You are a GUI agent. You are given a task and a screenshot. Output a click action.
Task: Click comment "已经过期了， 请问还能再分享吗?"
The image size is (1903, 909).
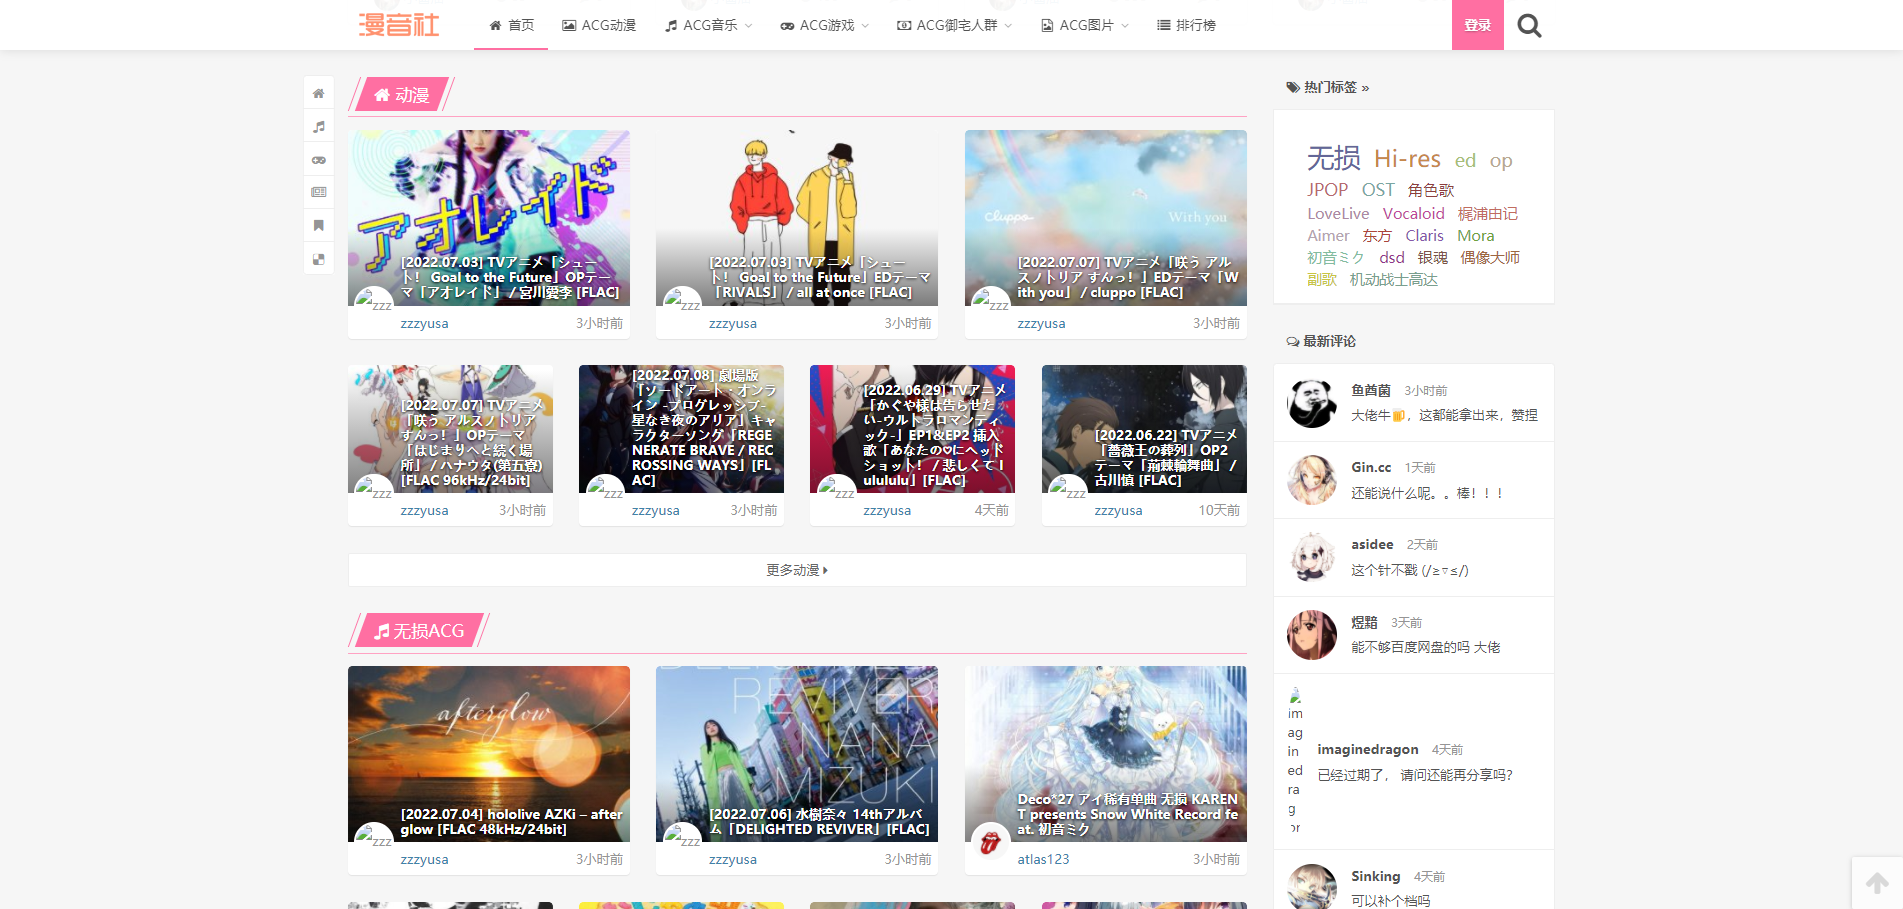click(1415, 775)
